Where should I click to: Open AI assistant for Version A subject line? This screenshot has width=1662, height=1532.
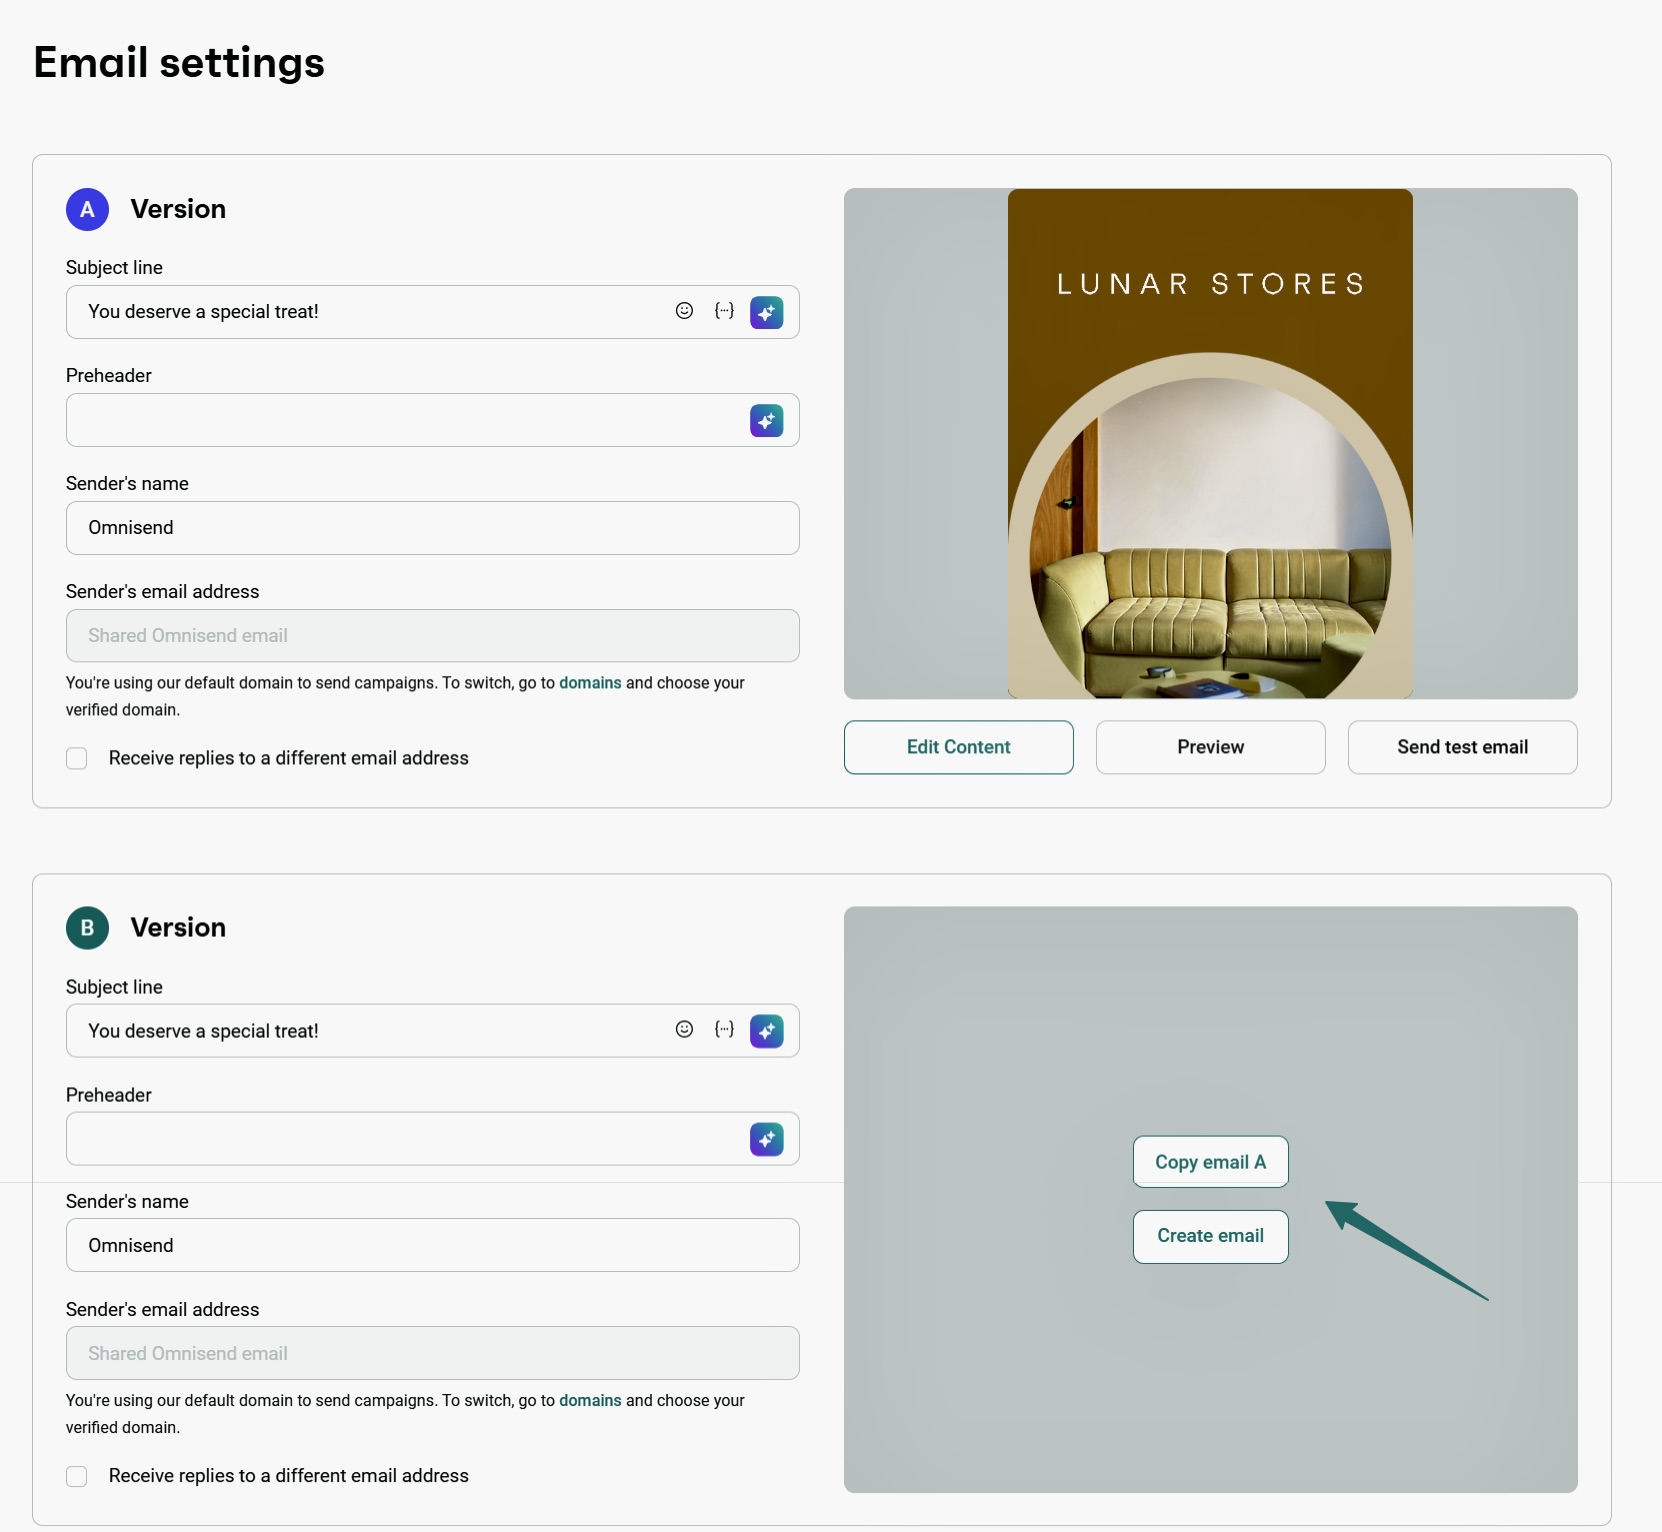766,312
